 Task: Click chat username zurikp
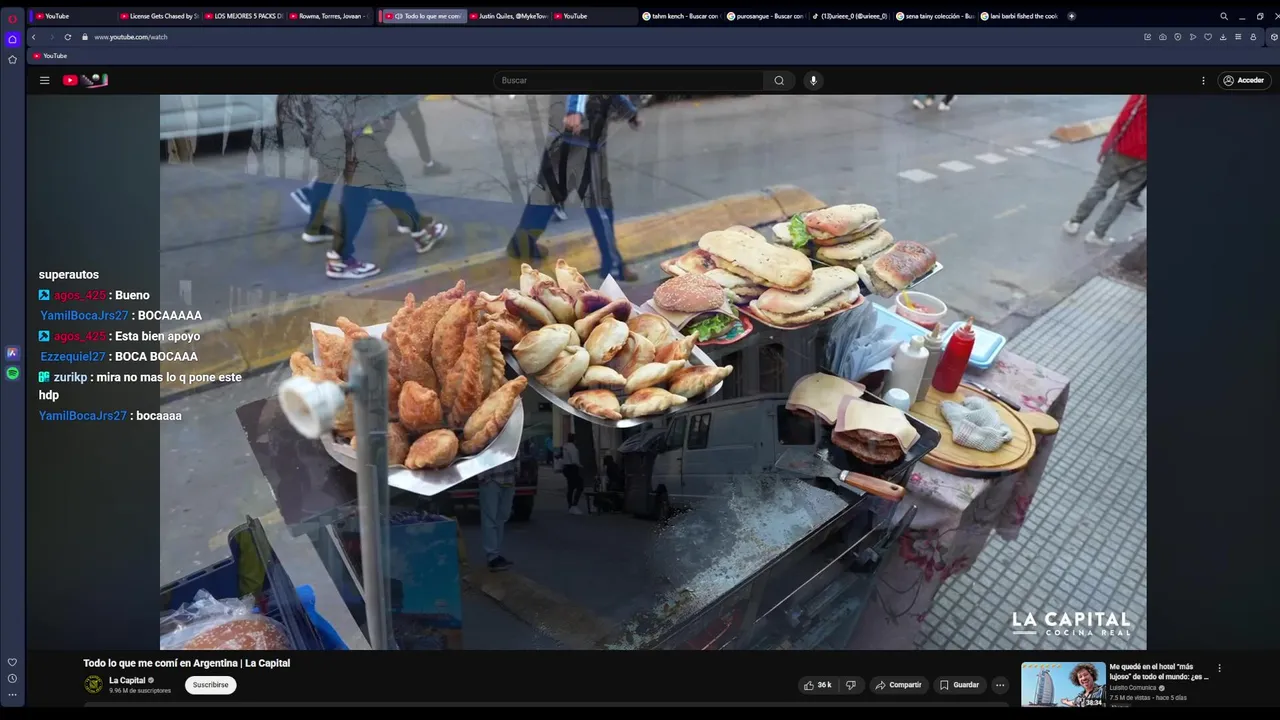coord(70,377)
